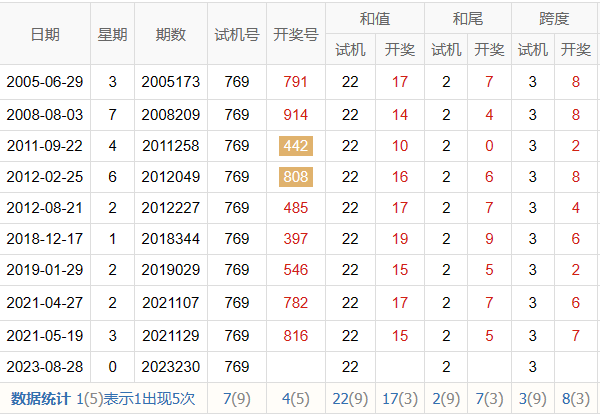Click the 日期 column header
Screen dimensions: 600x414
click(45, 34)
